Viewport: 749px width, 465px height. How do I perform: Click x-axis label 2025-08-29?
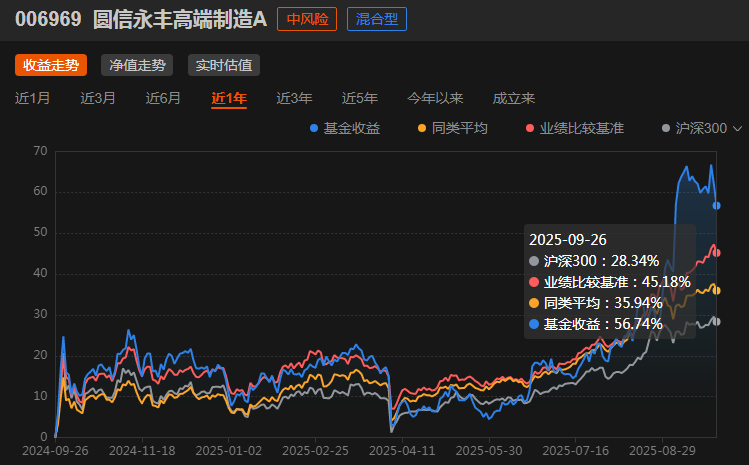(x=662, y=451)
